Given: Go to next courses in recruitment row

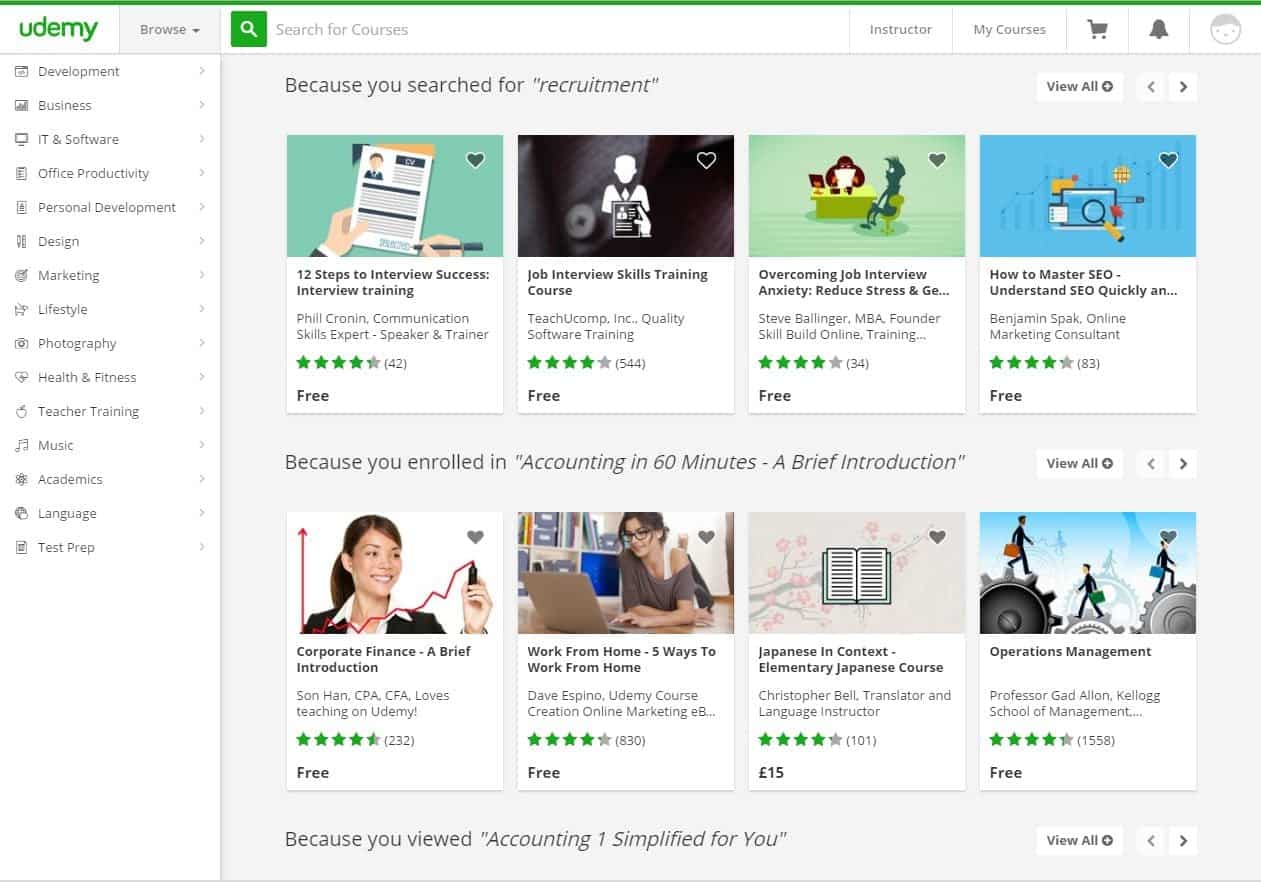Looking at the screenshot, I should (1183, 87).
